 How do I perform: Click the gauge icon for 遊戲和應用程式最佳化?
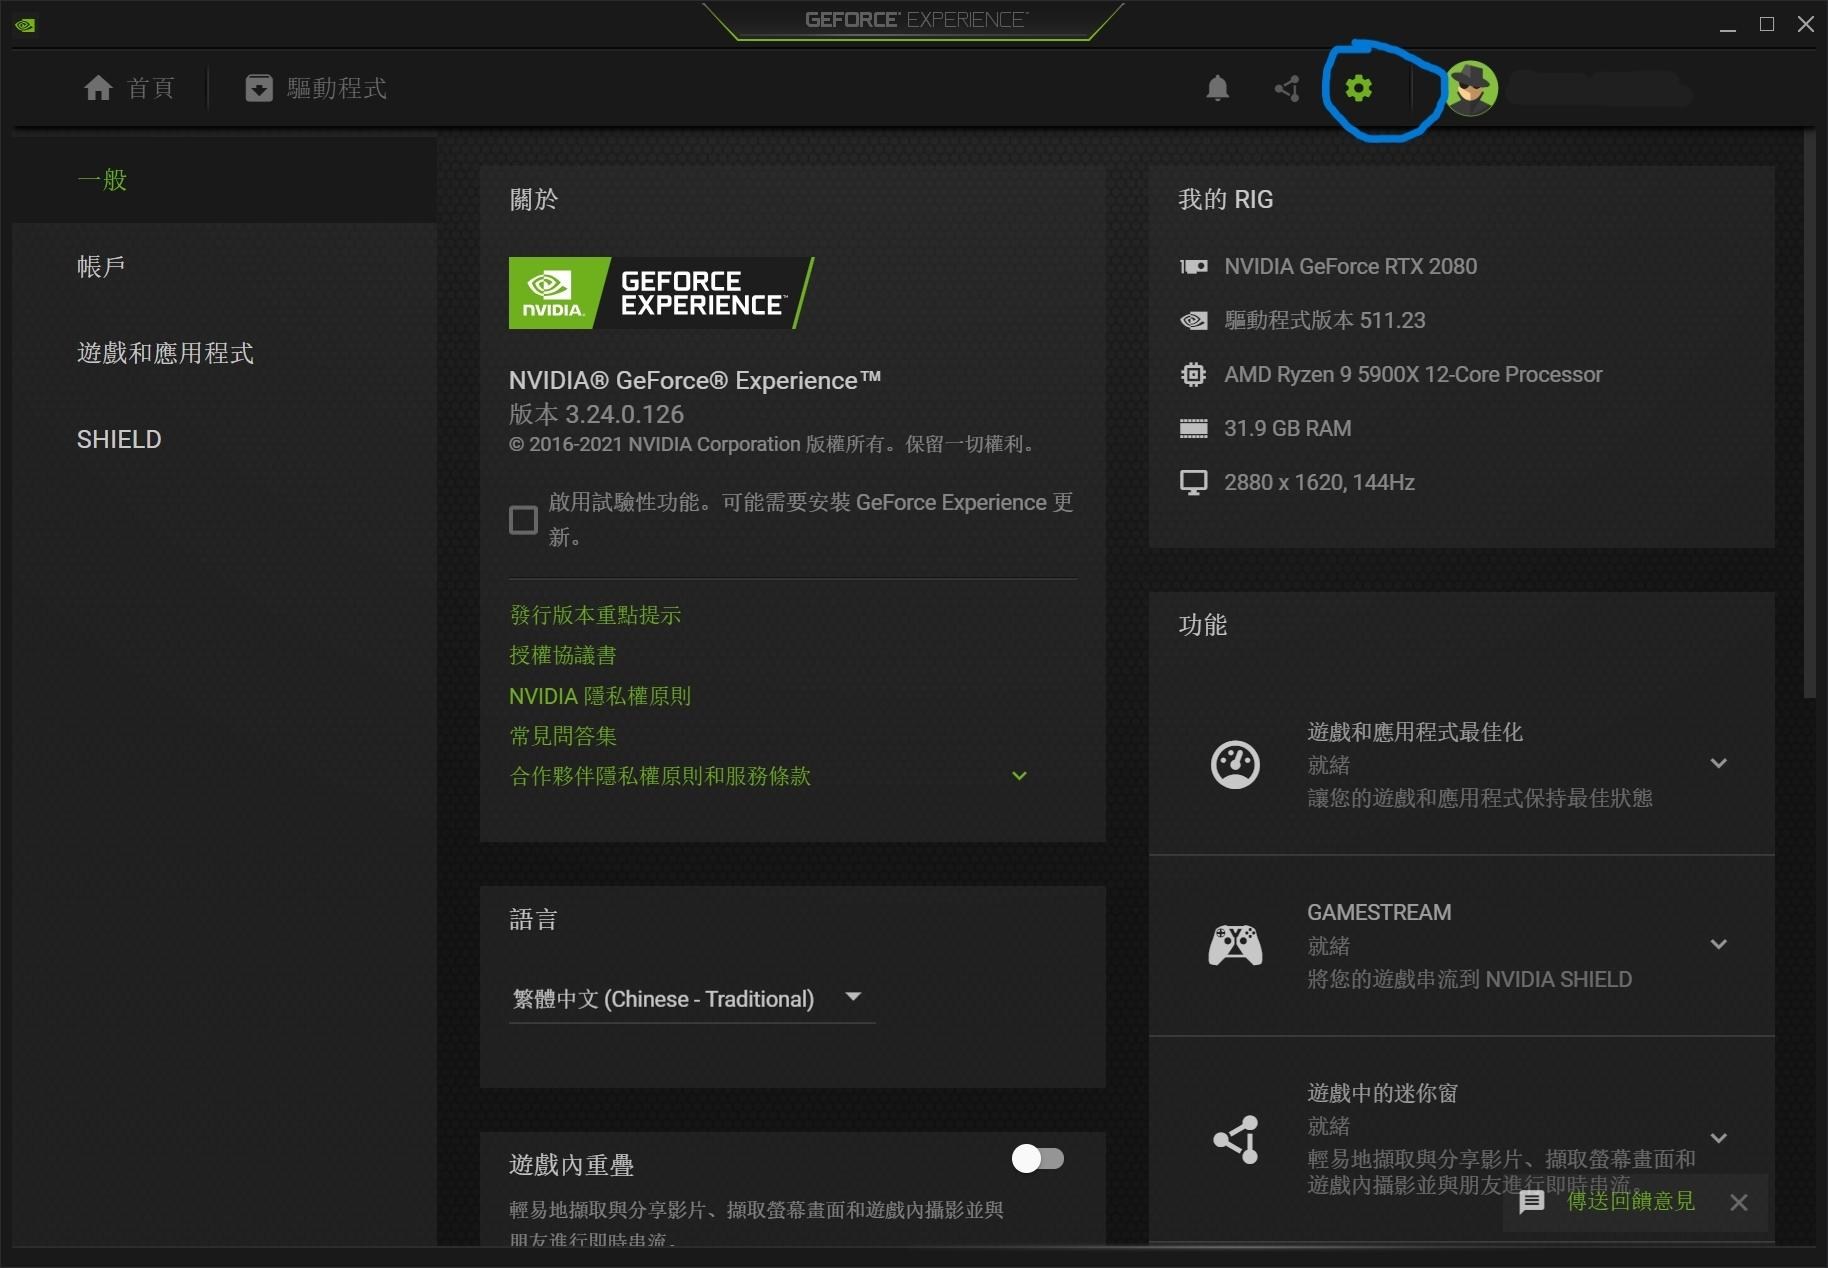click(x=1235, y=765)
